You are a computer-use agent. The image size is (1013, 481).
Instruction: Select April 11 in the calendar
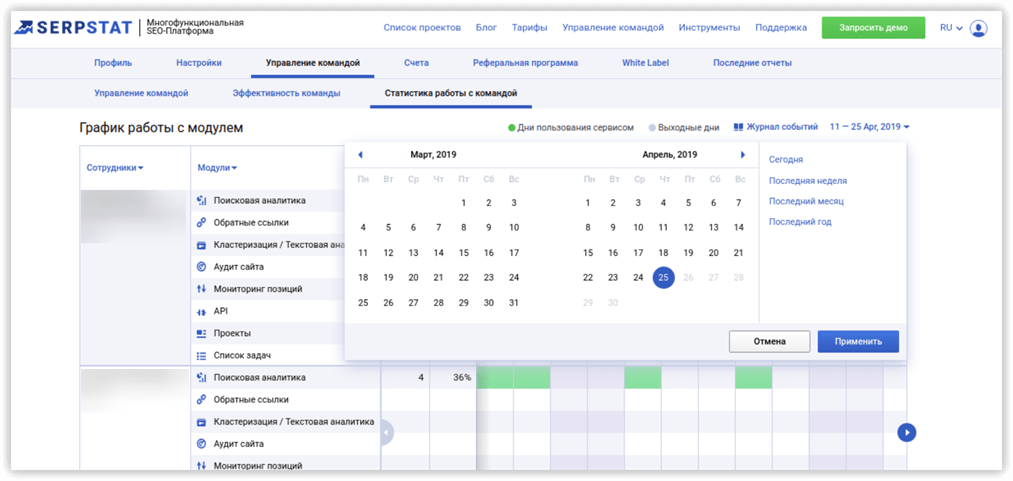click(663, 227)
